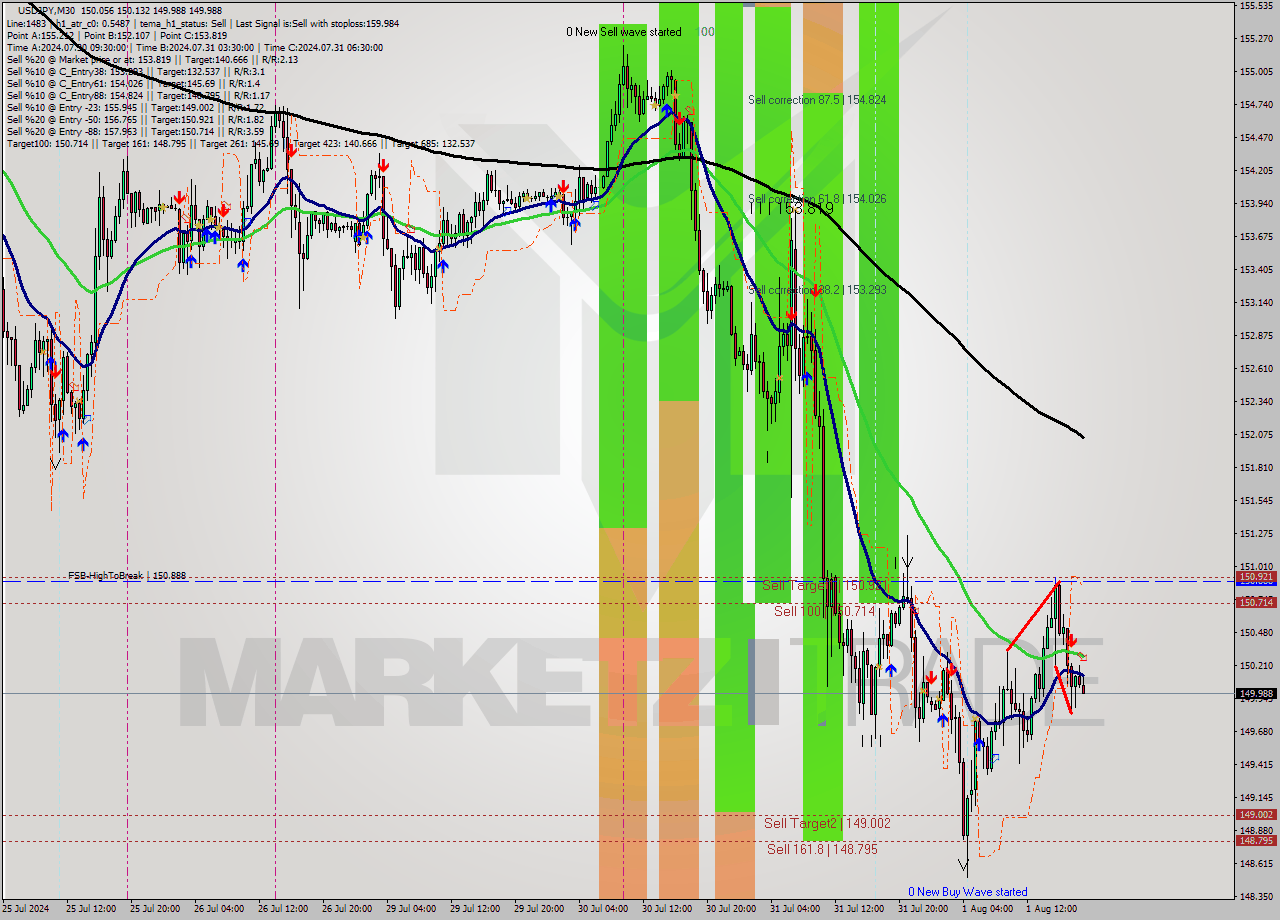The height and width of the screenshot is (920, 1280).
Task: Click the 152.610 price axis label
Action: coord(1256,369)
